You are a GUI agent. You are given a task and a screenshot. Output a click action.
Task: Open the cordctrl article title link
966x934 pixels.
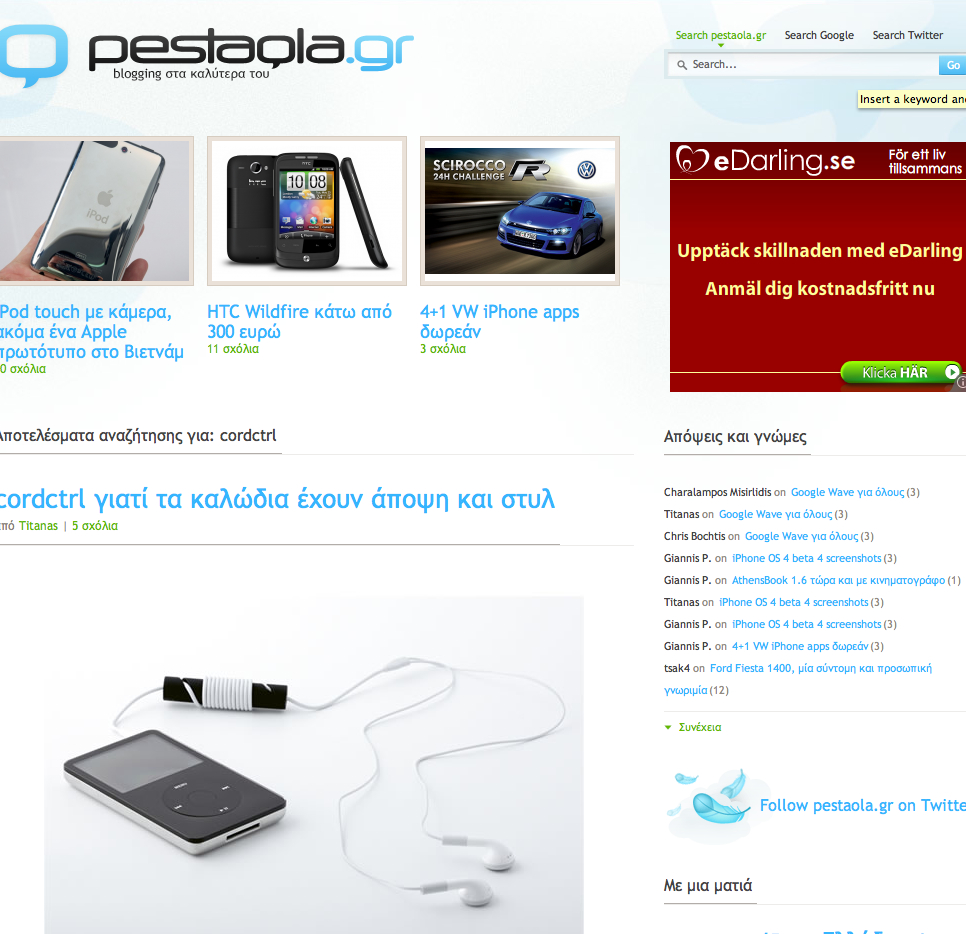[278, 499]
